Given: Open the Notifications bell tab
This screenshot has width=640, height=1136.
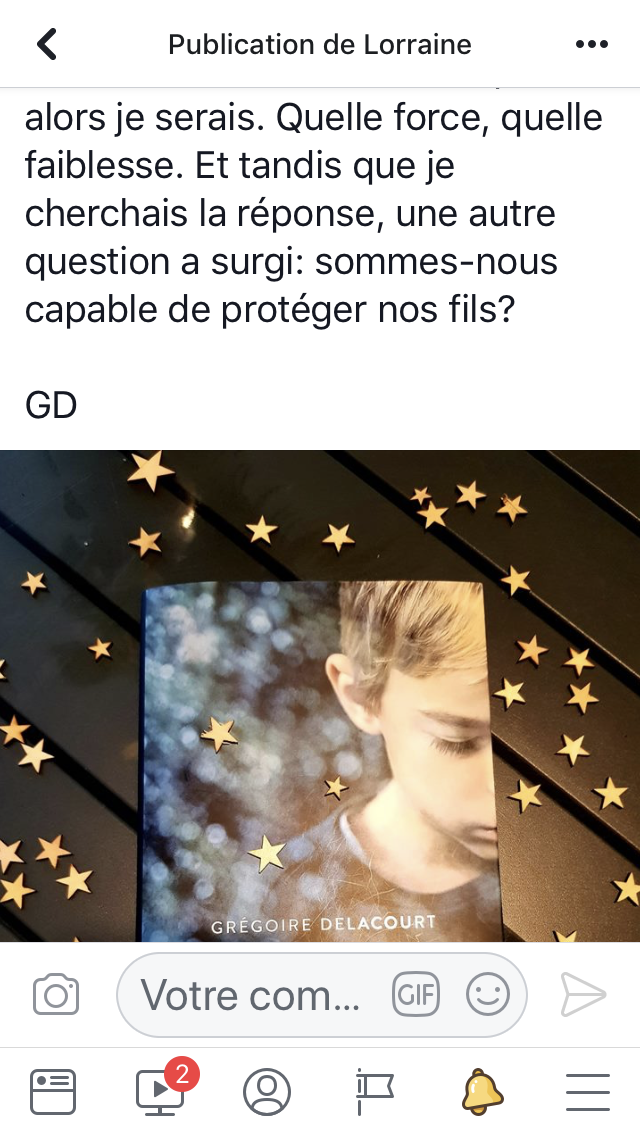Looking at the screenshot, I should tap(482, 1091).
